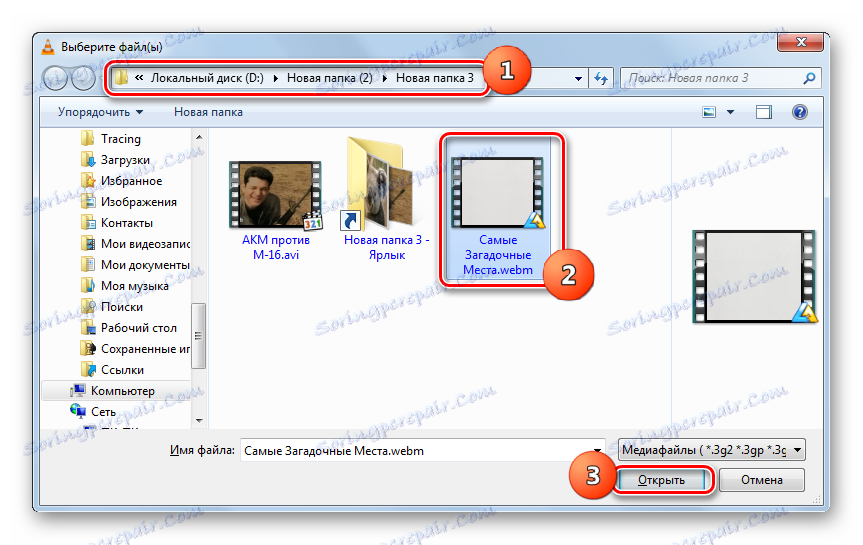The width and height of the screenshot is (863, 545).
Task: Open the file name history dropdown arrow
Action: click(598, 450)
